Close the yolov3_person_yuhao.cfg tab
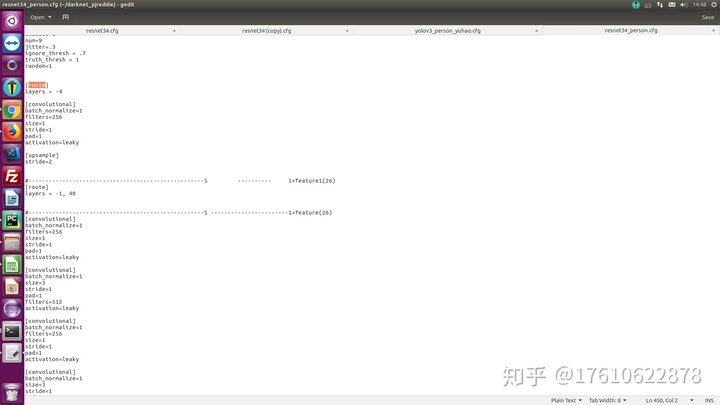Image resolution: width=720 pixels, height=405 pixels. pyautogui.click(x=537, y=31)
